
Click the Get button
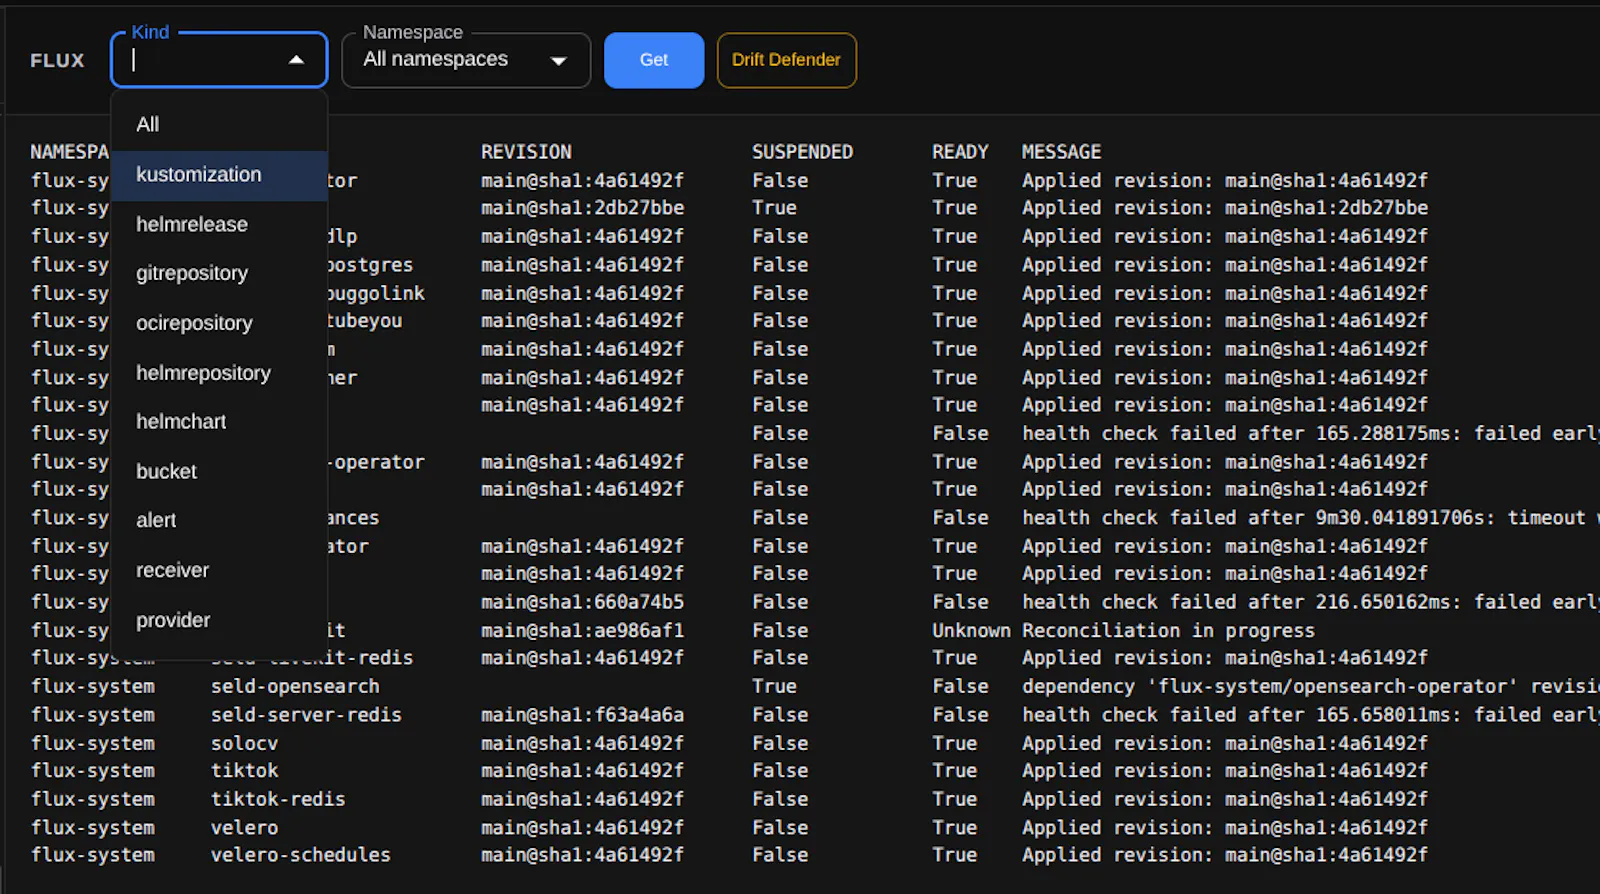654,60
